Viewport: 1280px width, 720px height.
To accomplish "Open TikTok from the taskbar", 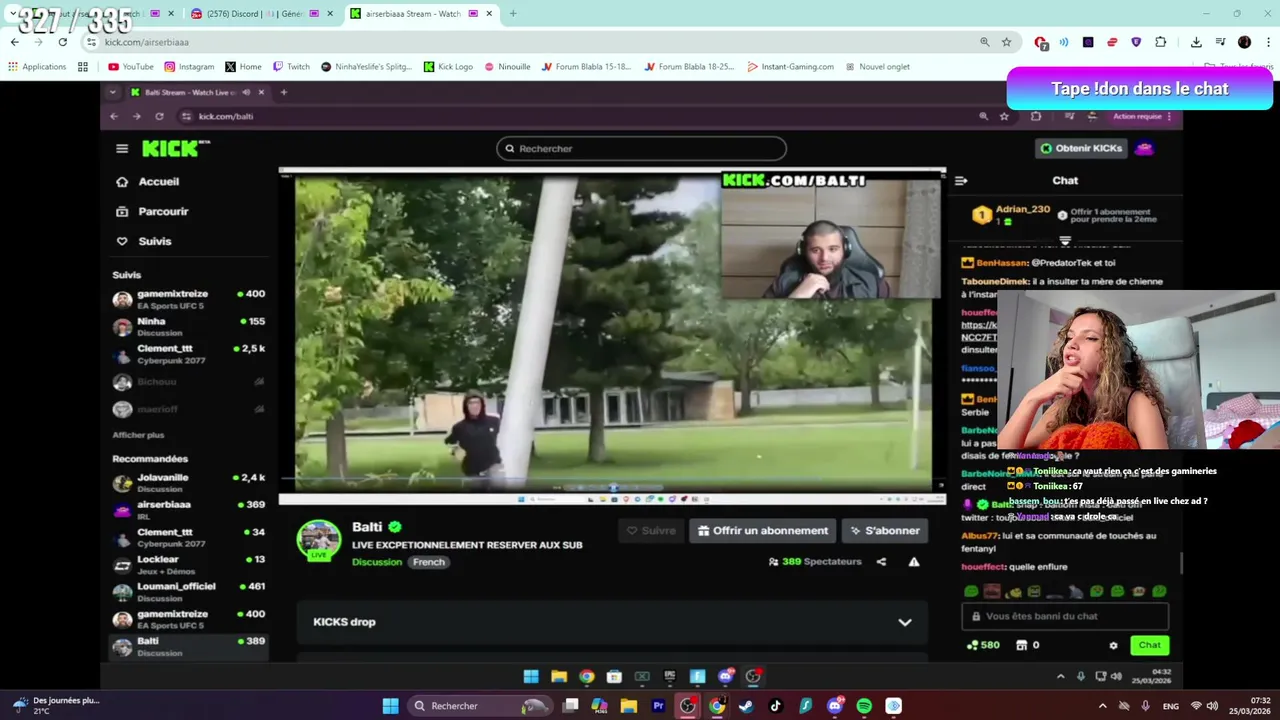I will point(775,706).
